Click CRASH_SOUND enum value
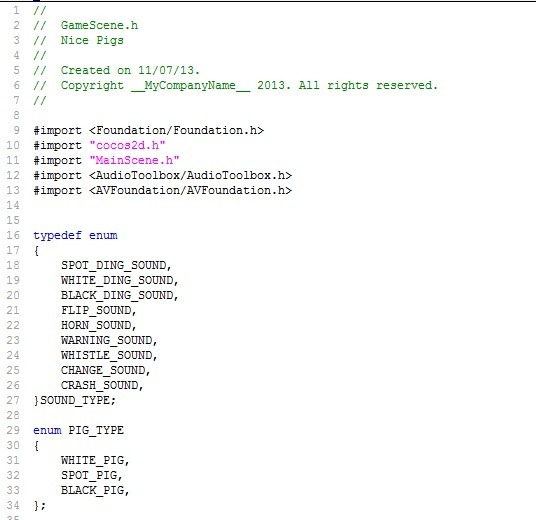 (99, 386)
